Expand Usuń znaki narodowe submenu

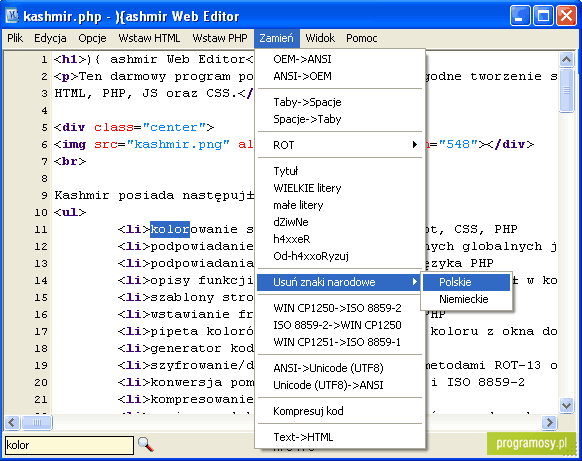[x=339, y=282]
